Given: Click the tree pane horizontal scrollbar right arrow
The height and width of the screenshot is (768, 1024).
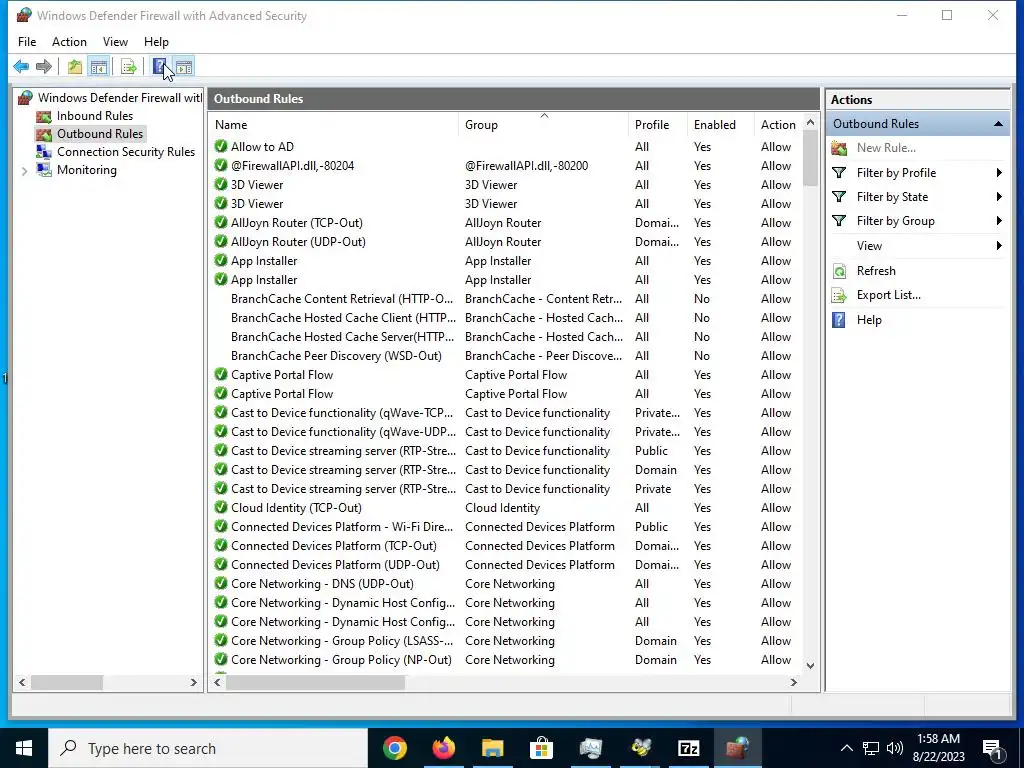Looking at the screenshot, I should [x=193, y=682].
